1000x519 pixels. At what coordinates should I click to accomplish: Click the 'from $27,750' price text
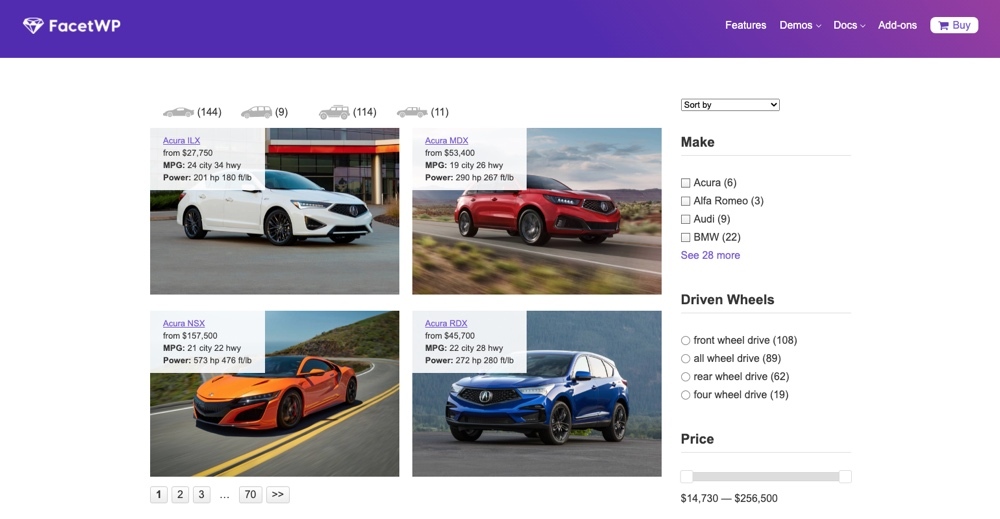188,153
